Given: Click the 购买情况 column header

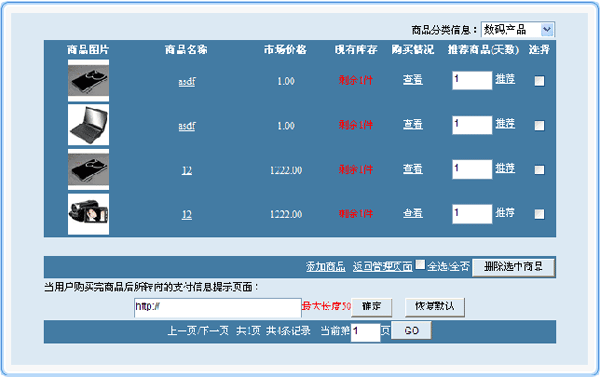Looking at the screenshot, I should click(x=412, y=49).
